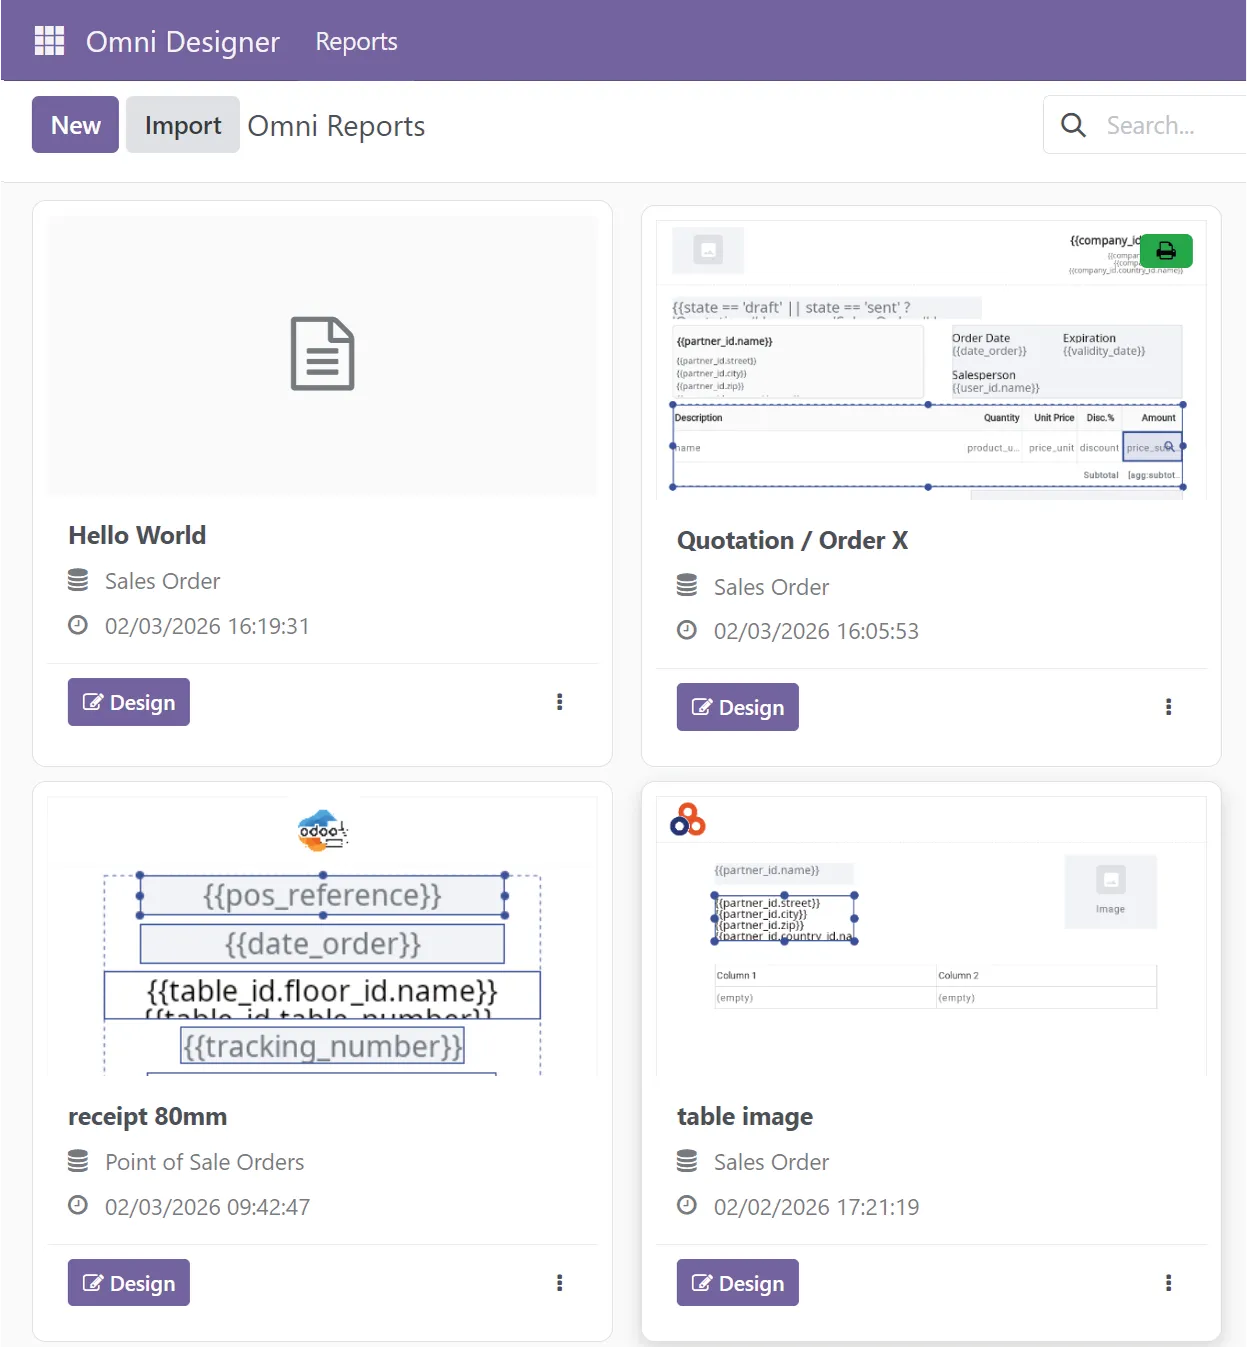Click the database icon beside Point of Sale Orders
1247x1347 pixels.
tap(78, 1161)
